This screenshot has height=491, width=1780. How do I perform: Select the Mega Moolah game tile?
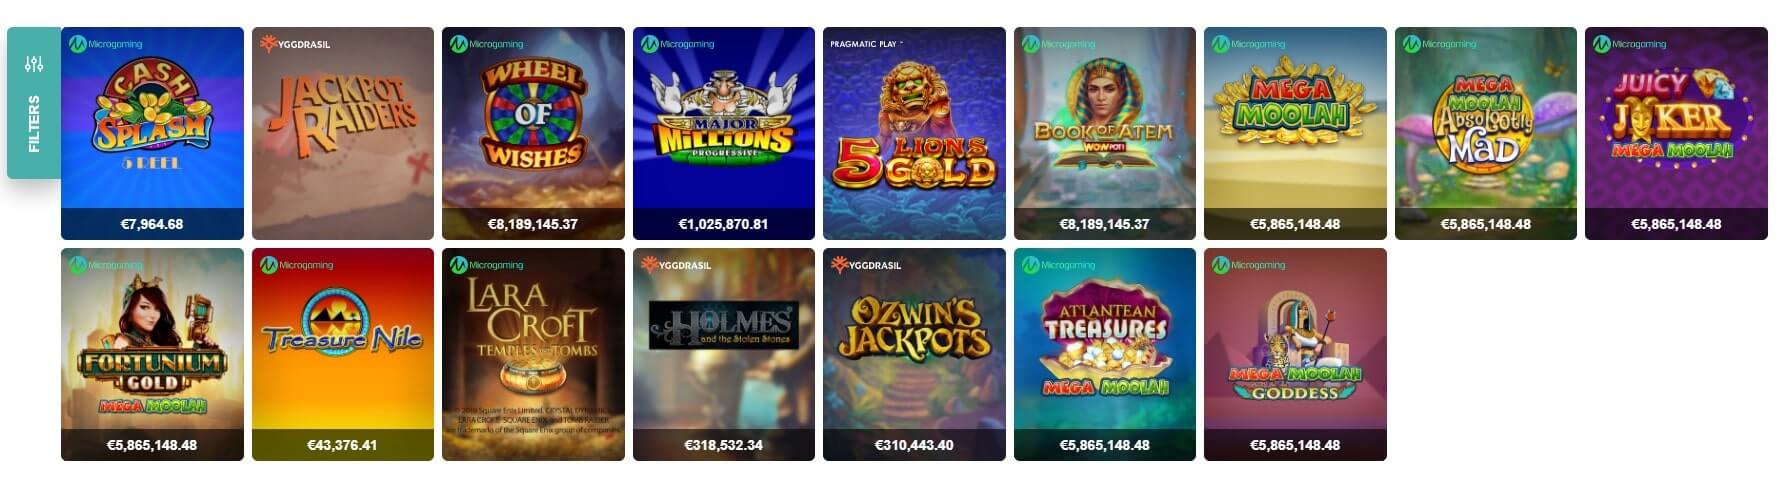click(1295, 133)
